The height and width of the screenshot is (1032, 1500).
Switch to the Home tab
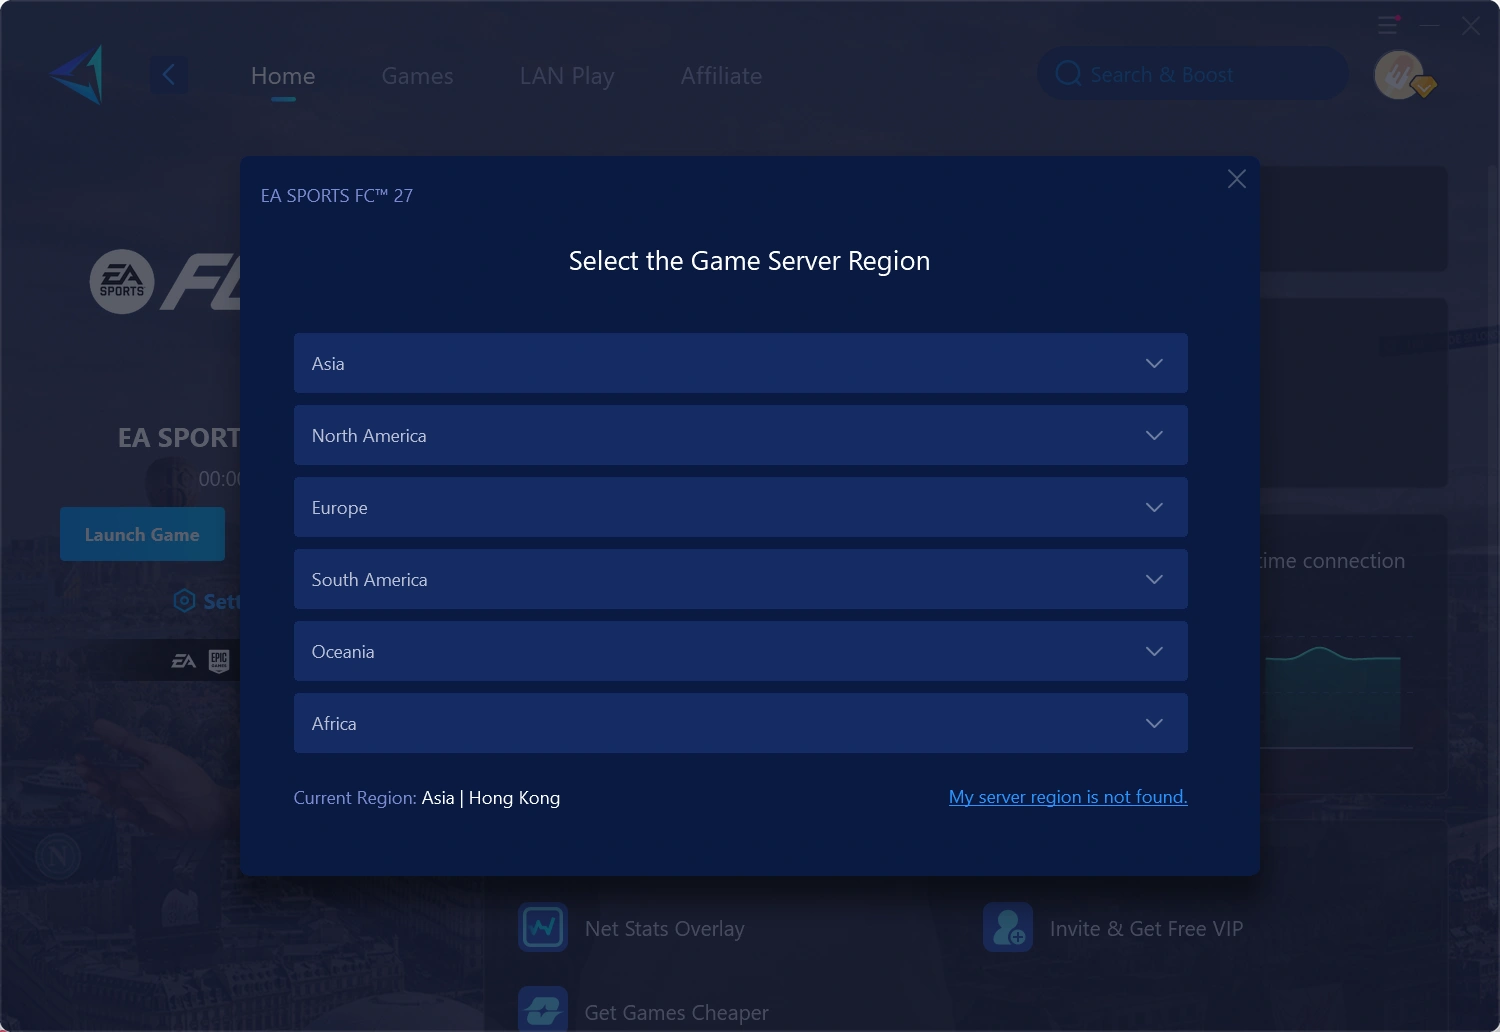tap(283, 76)
